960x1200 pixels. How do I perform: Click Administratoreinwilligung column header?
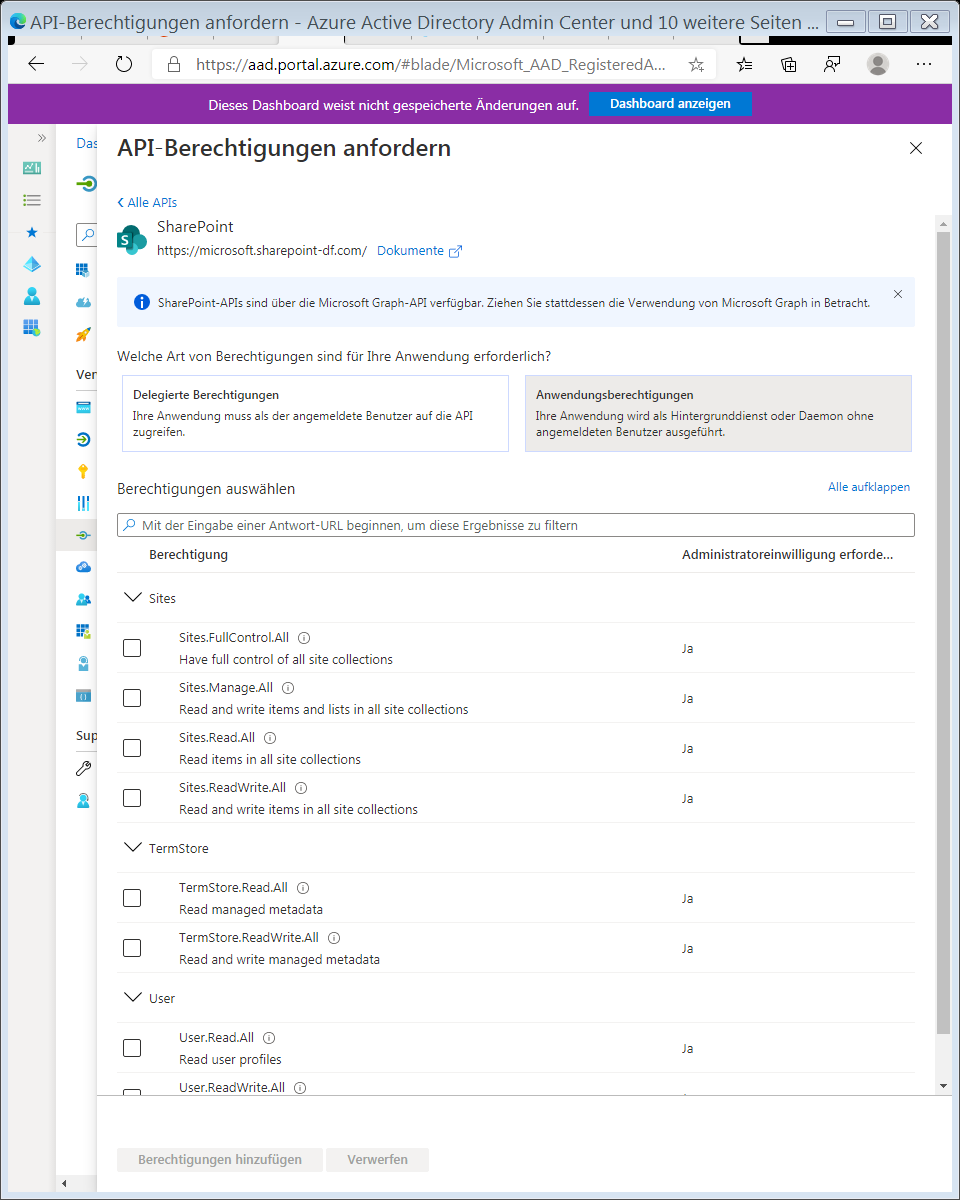787,554
